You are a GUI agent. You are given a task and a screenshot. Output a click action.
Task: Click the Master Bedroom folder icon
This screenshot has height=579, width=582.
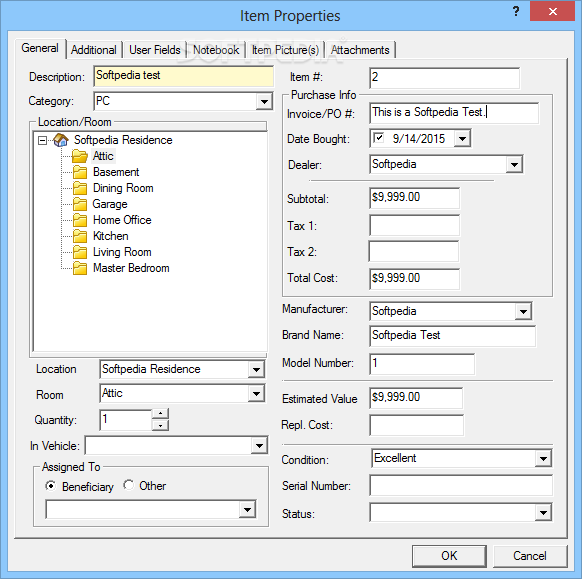80,268
